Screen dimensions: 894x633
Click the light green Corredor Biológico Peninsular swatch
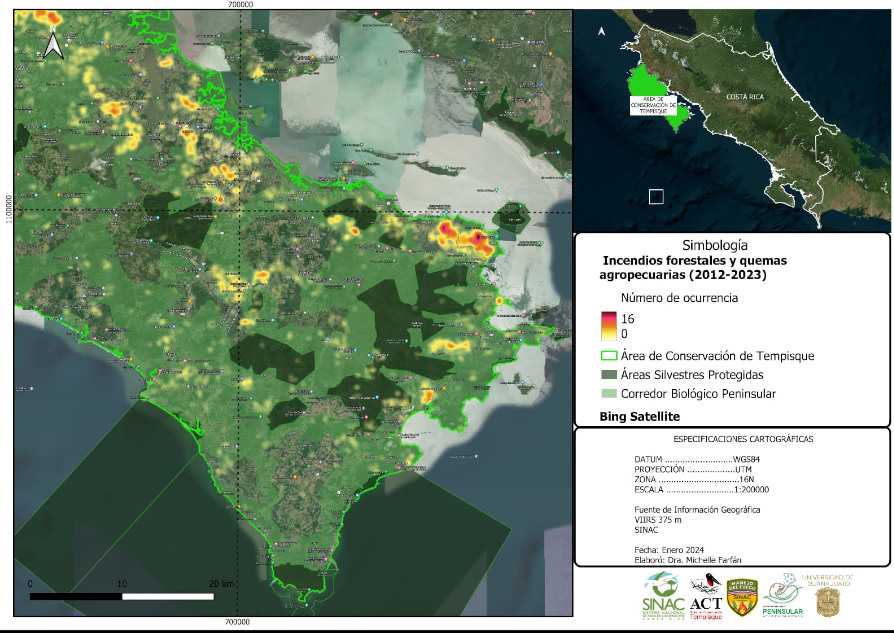pos(607,394)
